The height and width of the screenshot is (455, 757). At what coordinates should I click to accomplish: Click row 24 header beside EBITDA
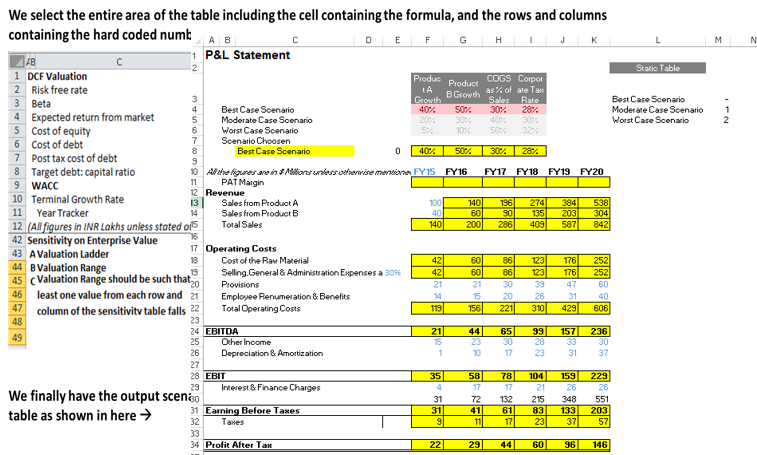195,331
